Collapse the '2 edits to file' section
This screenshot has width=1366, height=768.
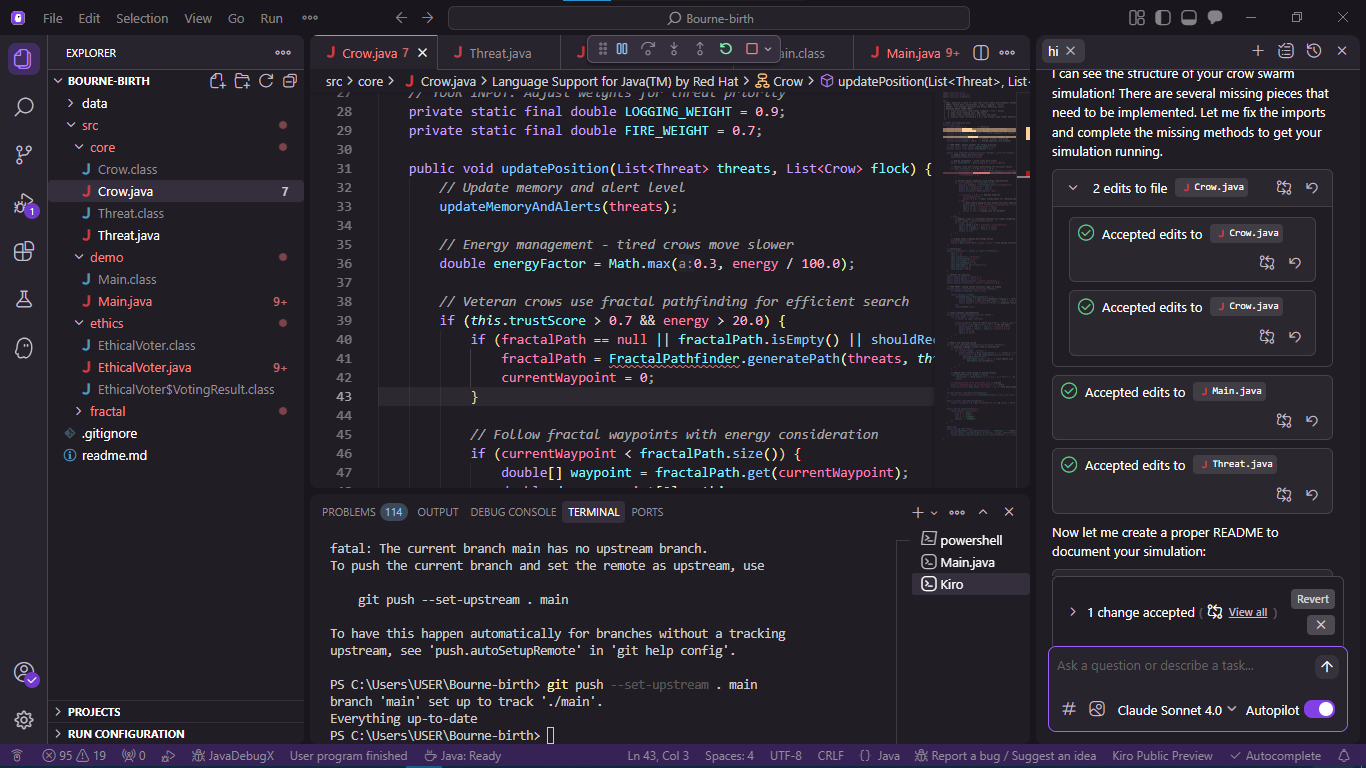pos(1073,188)
